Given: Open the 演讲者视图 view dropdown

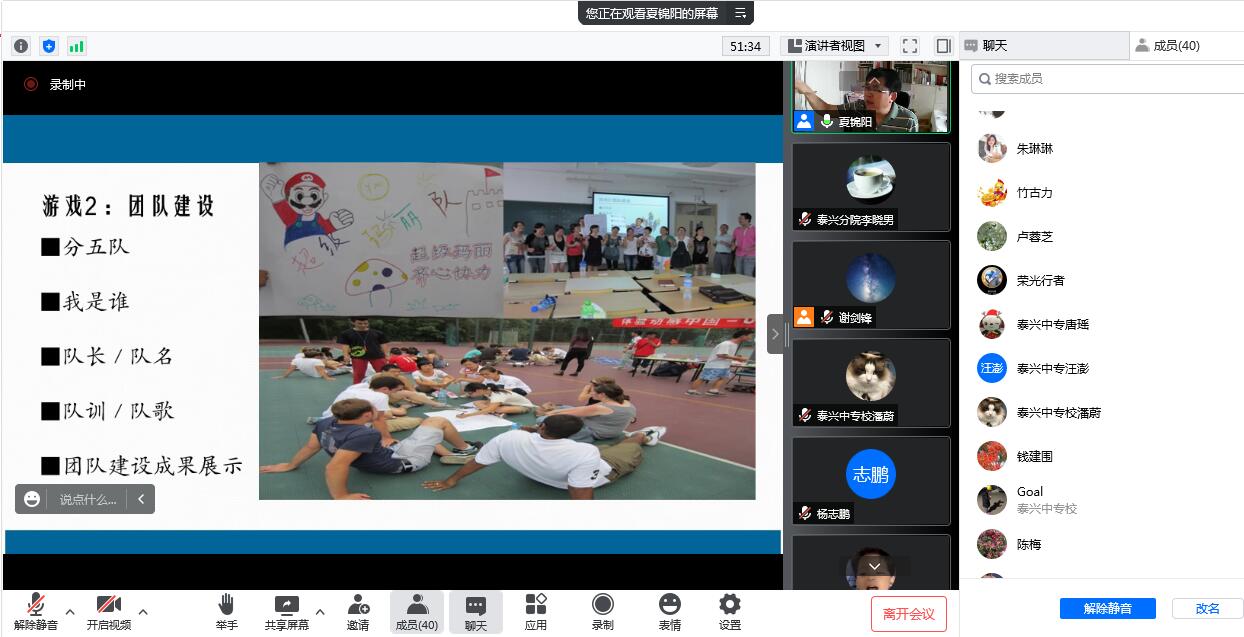Looking at the screenshot, I should coord(835,46).
